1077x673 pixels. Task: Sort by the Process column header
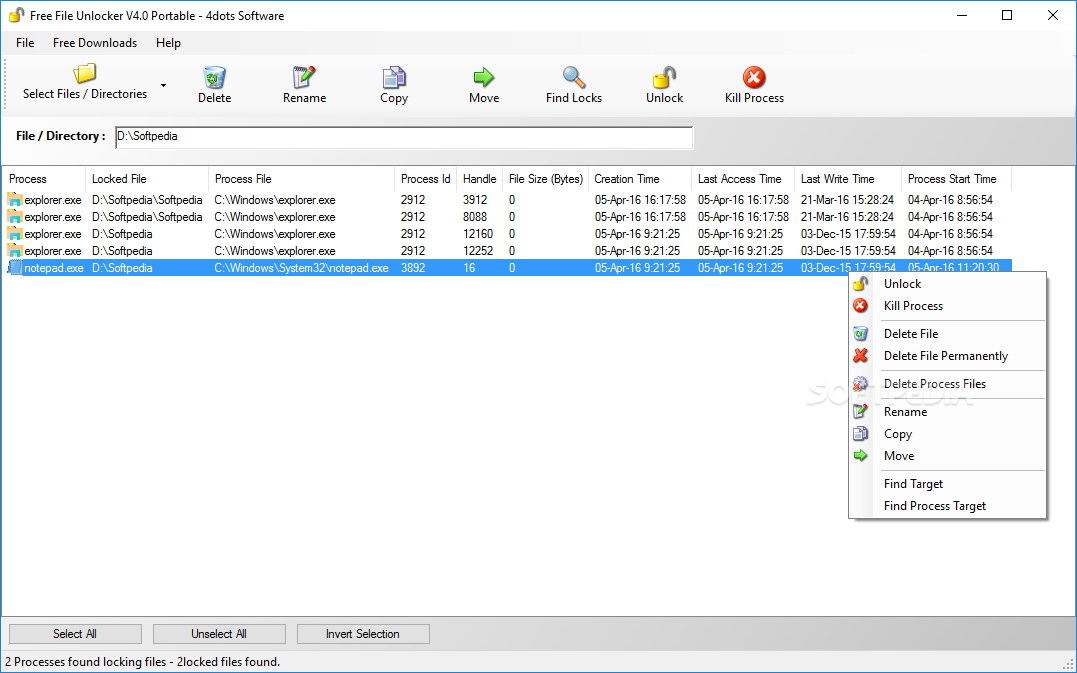tap(44, 179)
